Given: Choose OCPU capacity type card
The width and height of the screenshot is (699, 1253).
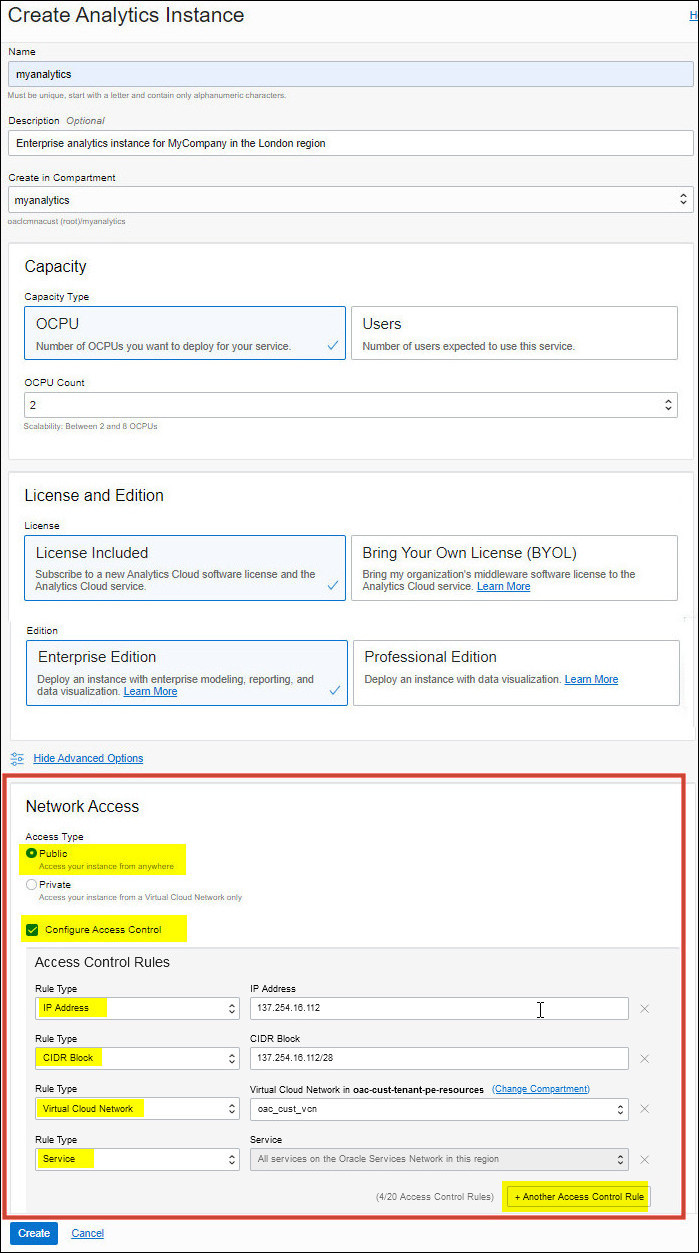Looking at the screenshot, I should (x=185, y=333).
